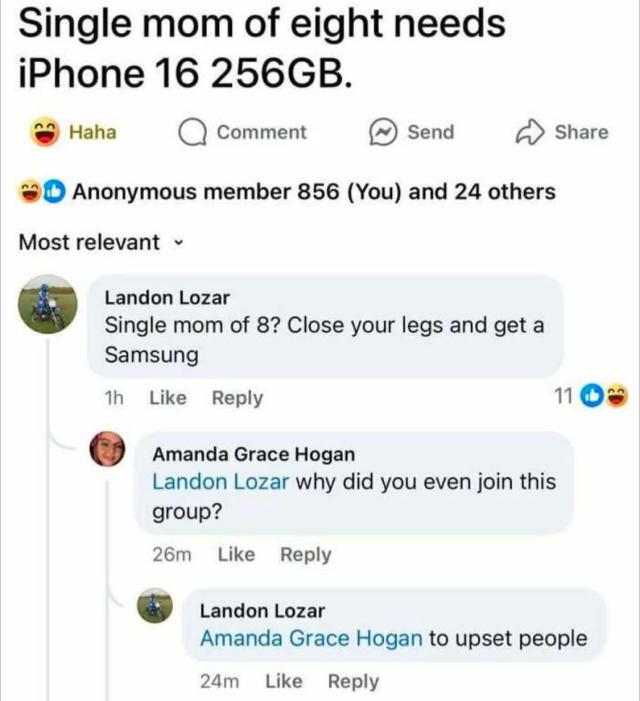Open reactions list via post's like icon
Image resolution: width=640 pixels, height=701 pixels.
click(x=54, y=192)
